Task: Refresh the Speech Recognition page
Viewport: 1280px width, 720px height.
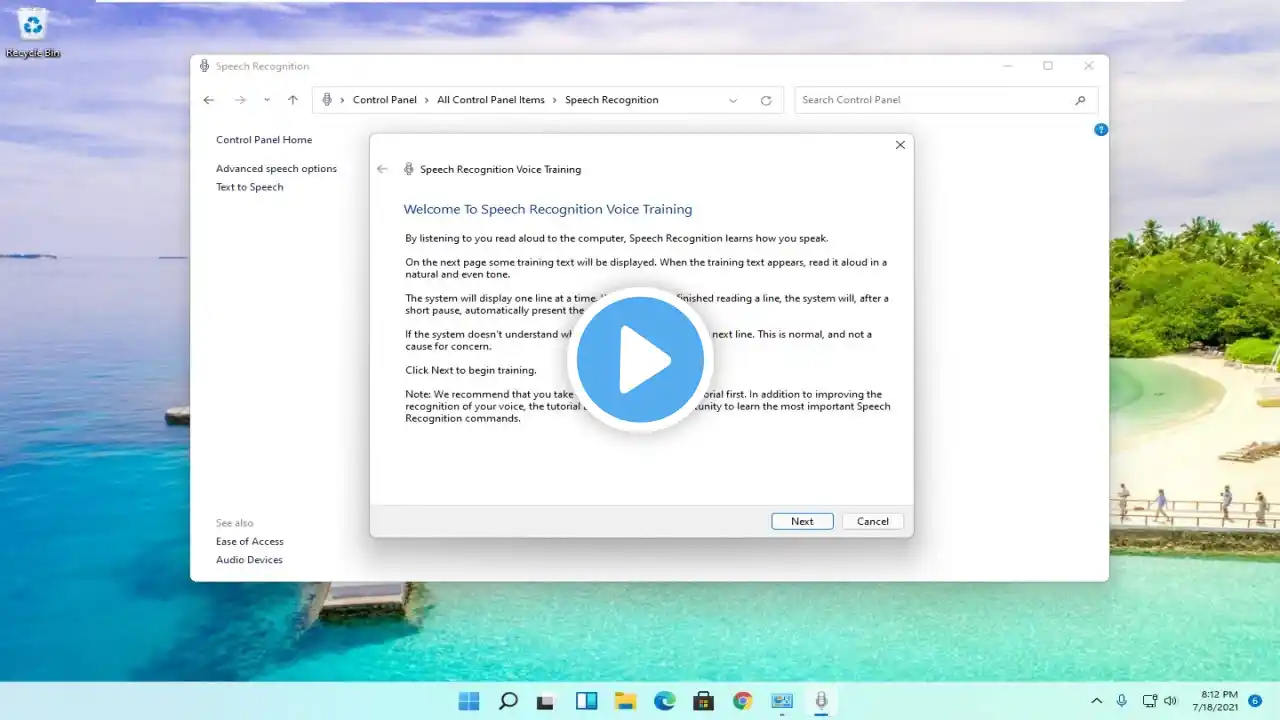Action: (x=766, y=100)
